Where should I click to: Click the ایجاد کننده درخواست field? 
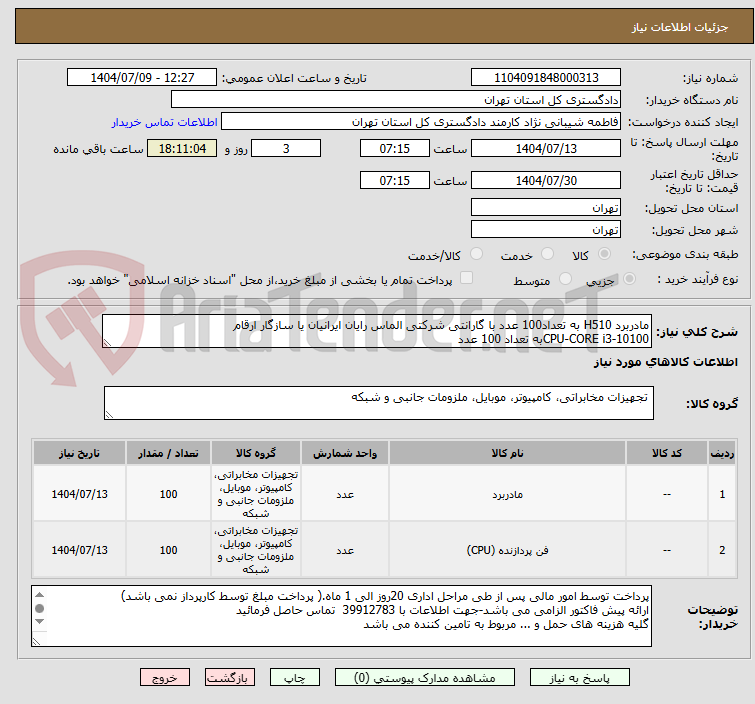(420, 122)
